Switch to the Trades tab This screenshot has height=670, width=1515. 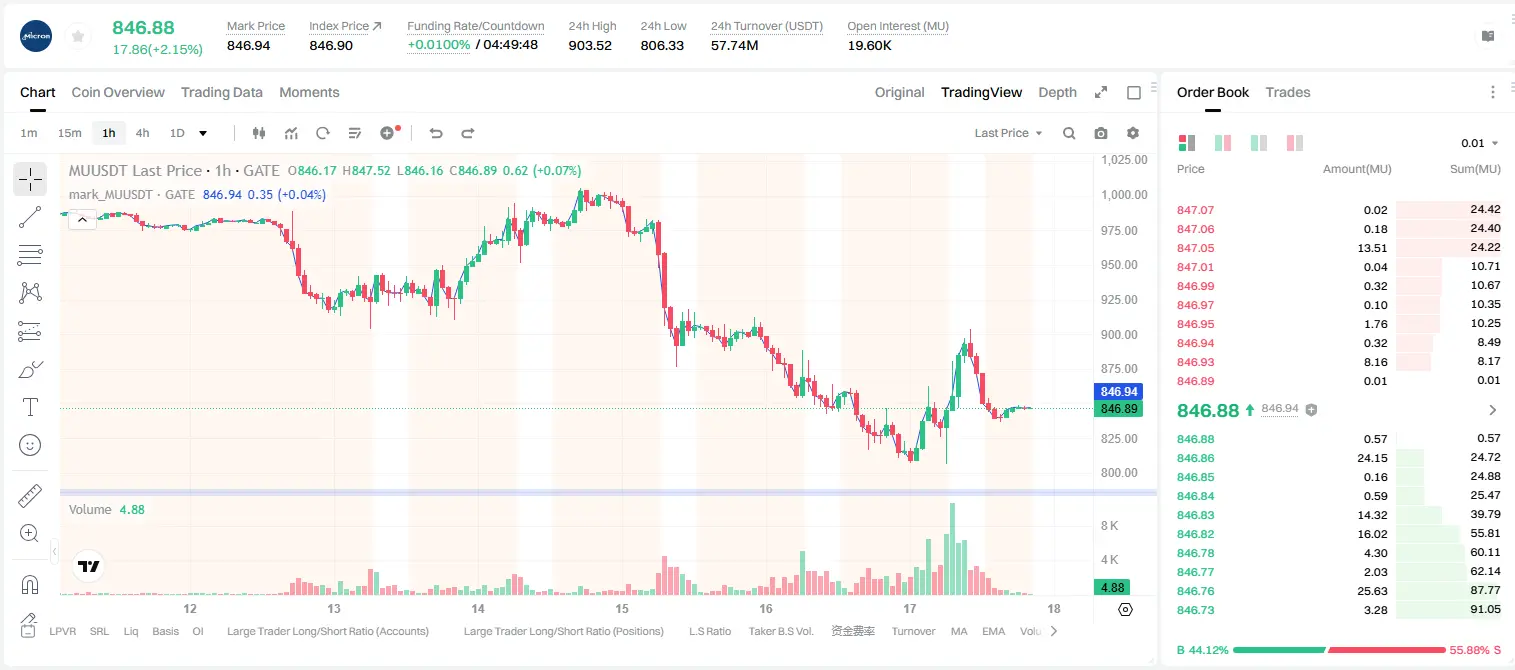(1288, 92)
